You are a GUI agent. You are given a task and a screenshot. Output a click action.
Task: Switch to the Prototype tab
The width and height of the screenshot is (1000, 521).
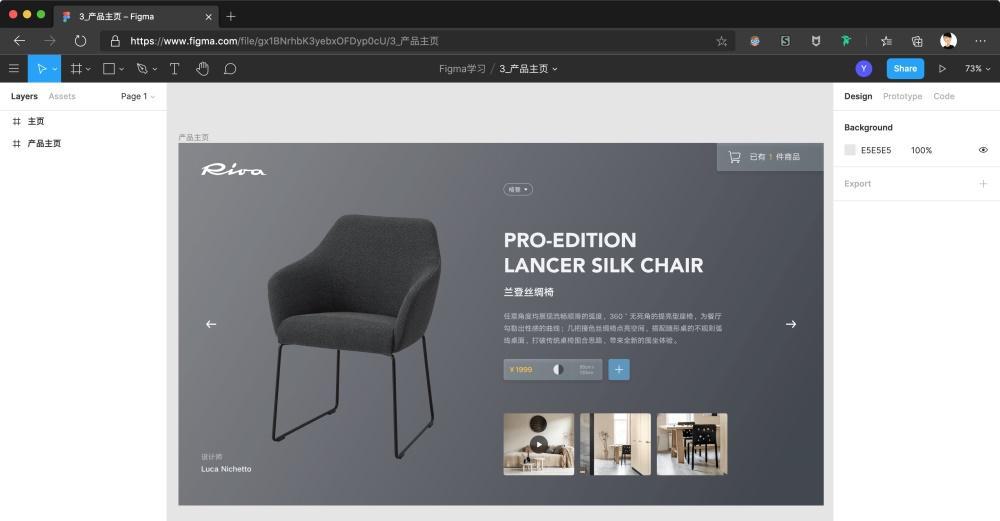point(902,96)
